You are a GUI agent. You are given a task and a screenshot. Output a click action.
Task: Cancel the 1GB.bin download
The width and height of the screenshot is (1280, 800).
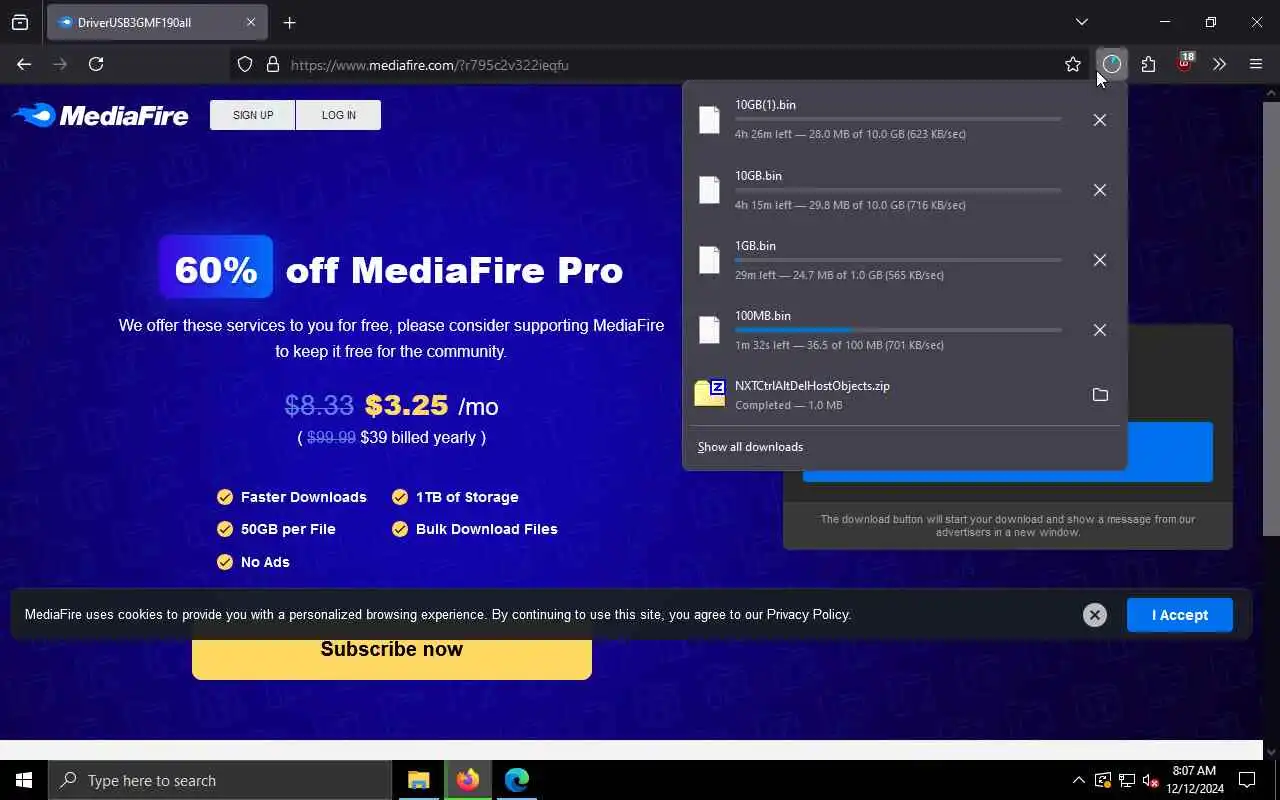(x=1099, y=260)
